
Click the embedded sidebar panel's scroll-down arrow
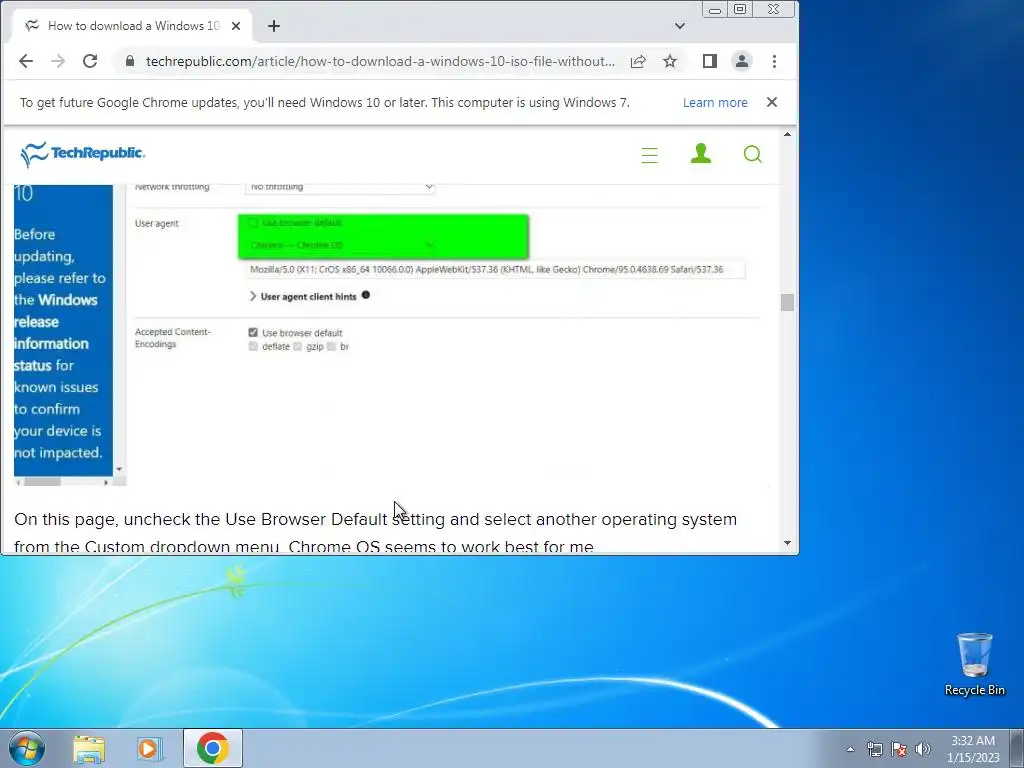pos(119,470)
